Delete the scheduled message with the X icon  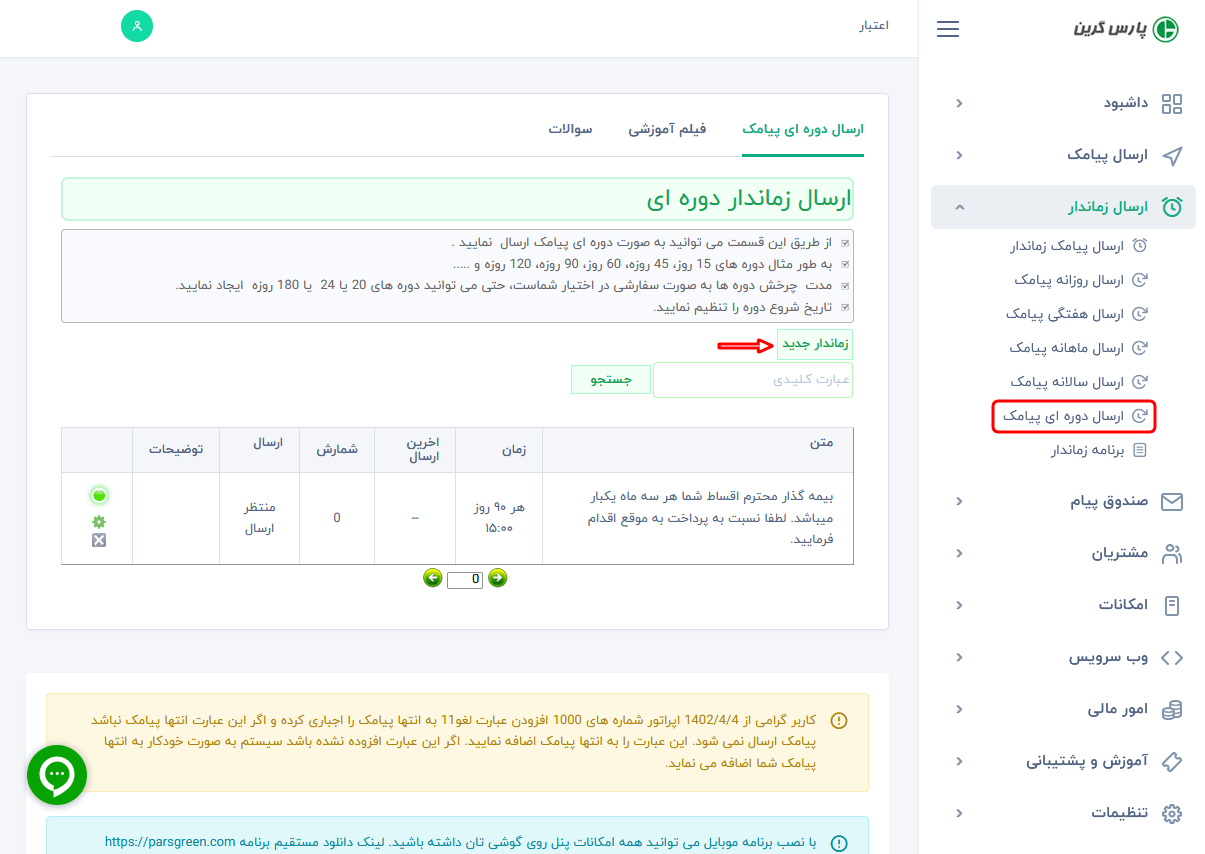coord(98,541)
